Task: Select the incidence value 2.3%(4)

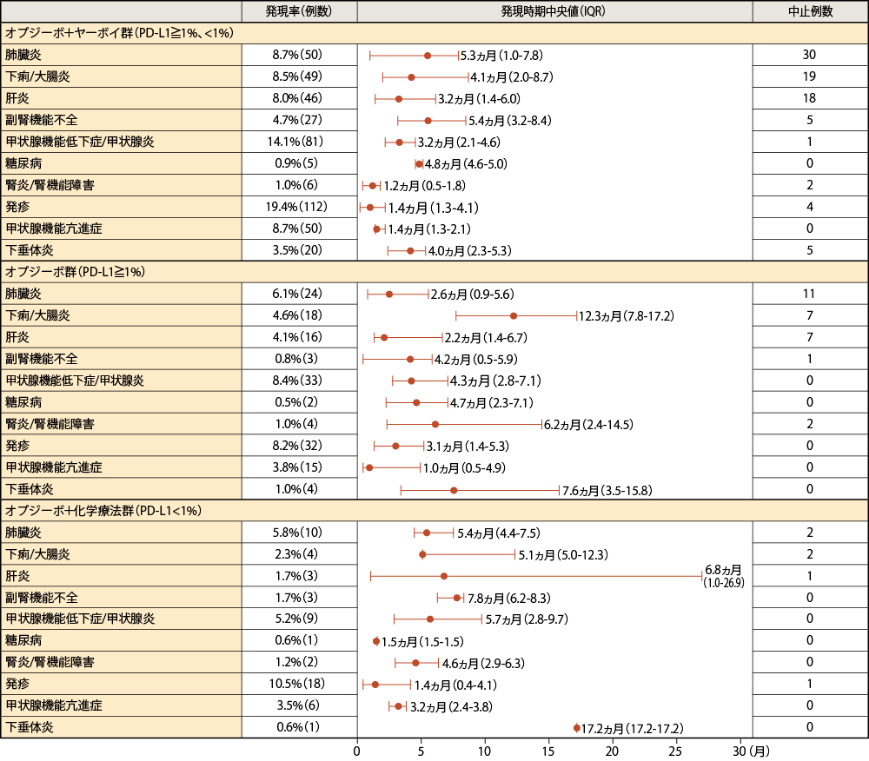Action: point(297,554)
